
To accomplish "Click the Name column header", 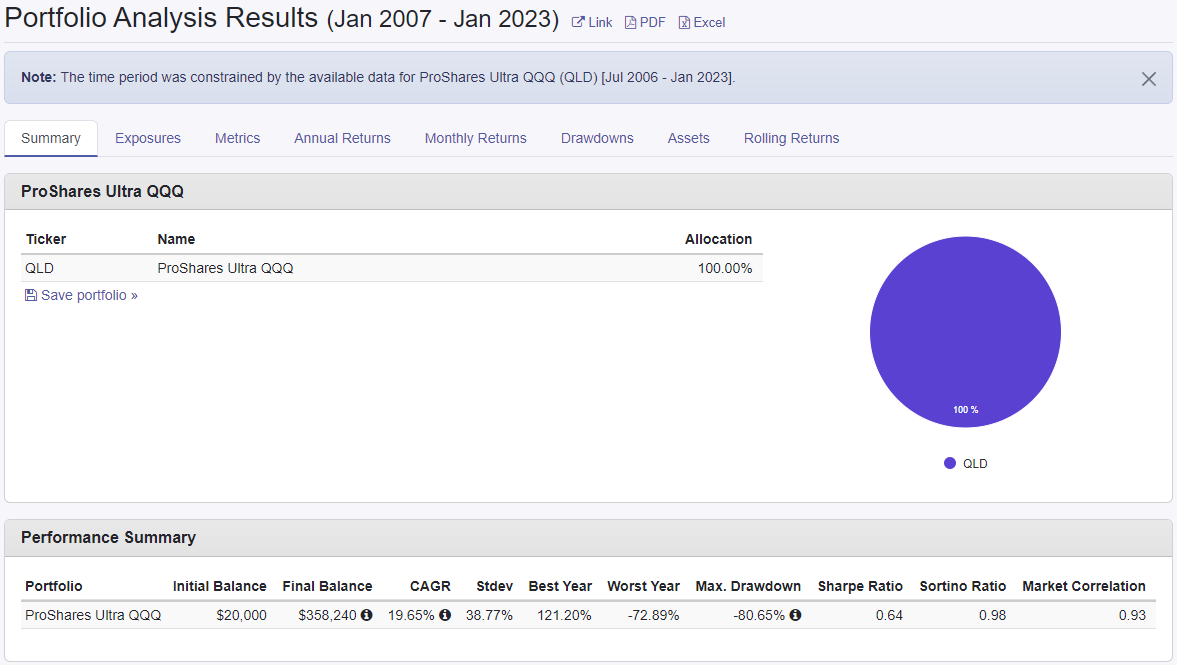I will point(176,239).
